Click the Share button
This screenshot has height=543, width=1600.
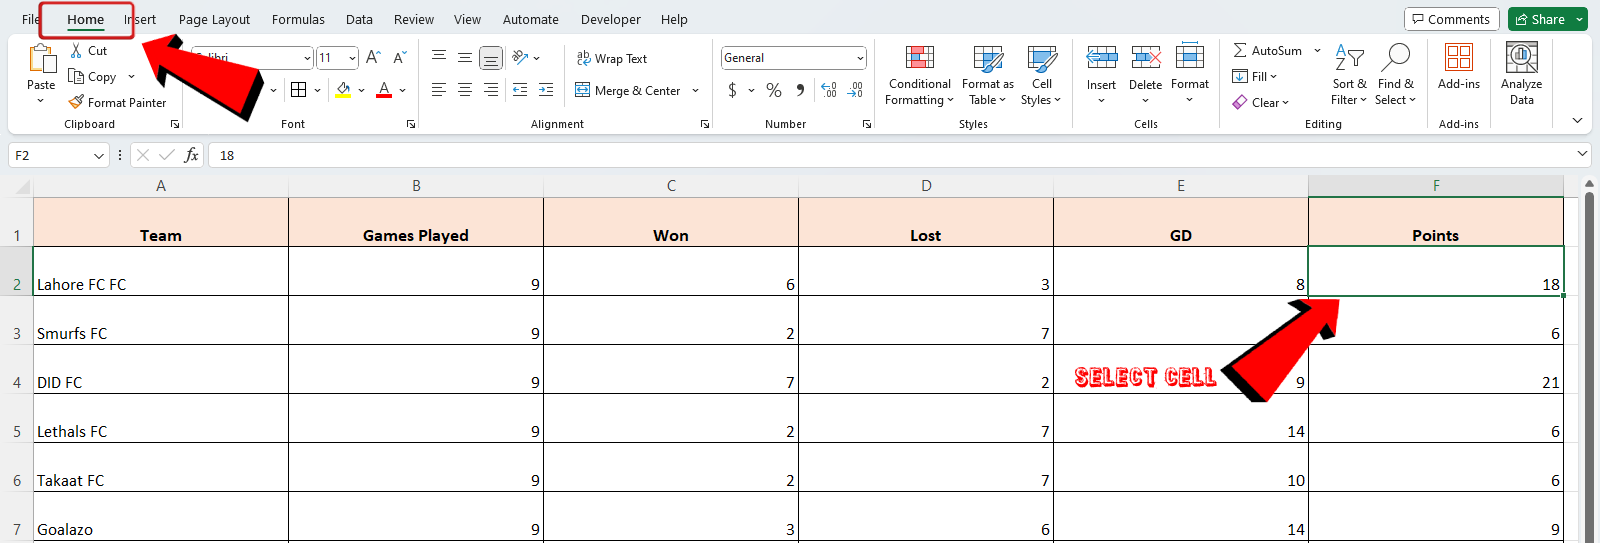(1539, 19)
